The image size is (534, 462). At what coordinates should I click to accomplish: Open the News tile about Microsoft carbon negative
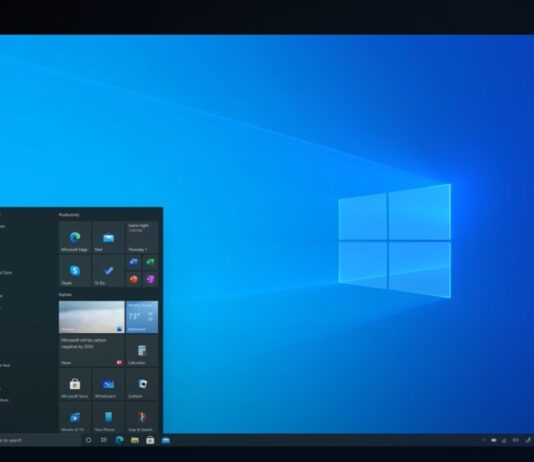(92, 350)
